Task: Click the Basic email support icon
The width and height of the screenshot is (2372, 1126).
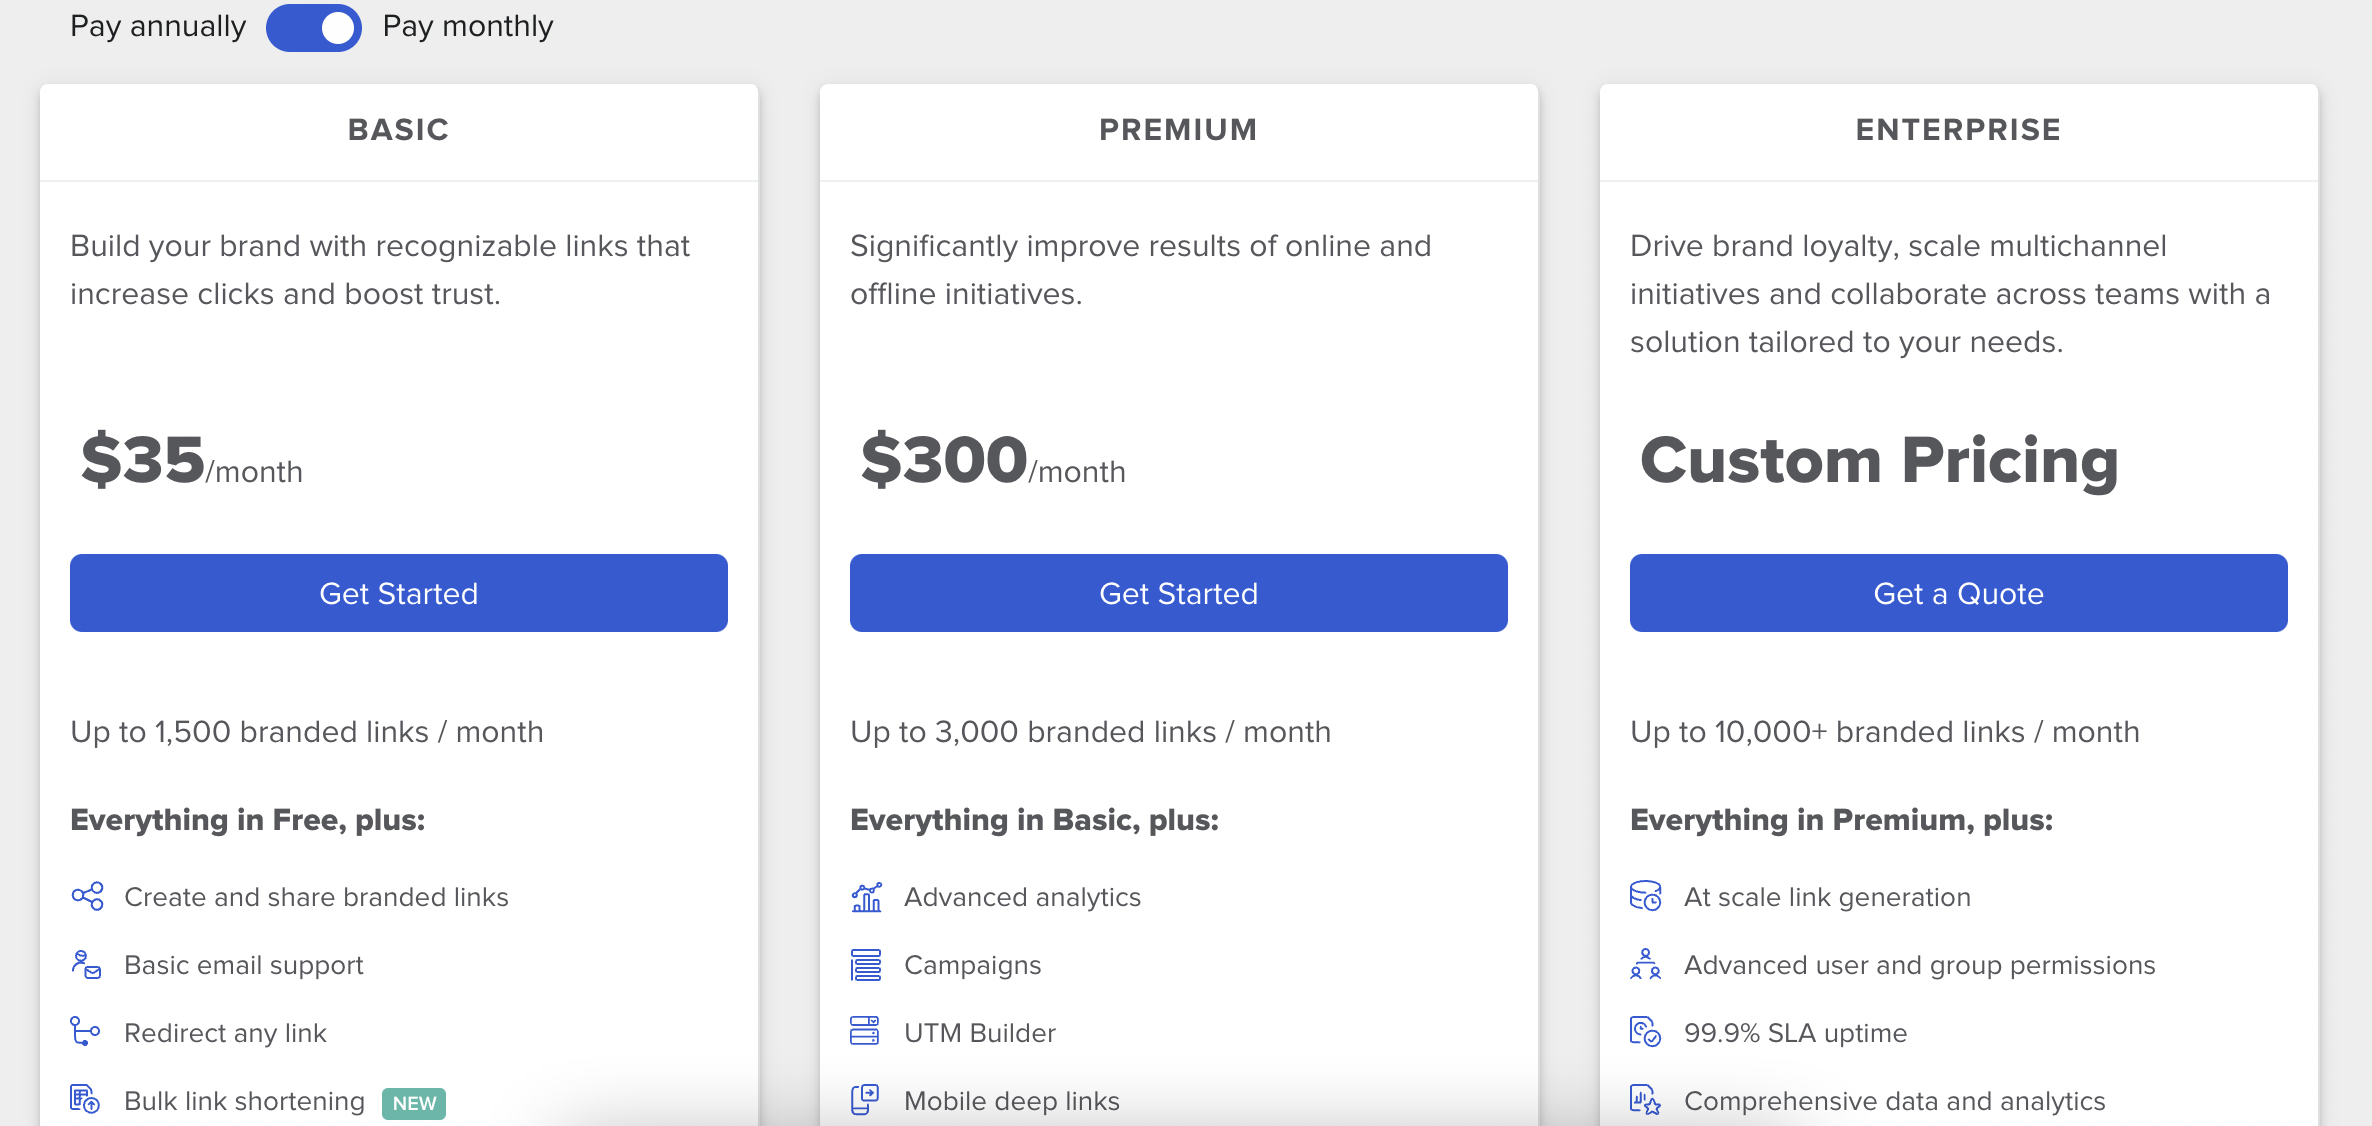Action: 86,964
